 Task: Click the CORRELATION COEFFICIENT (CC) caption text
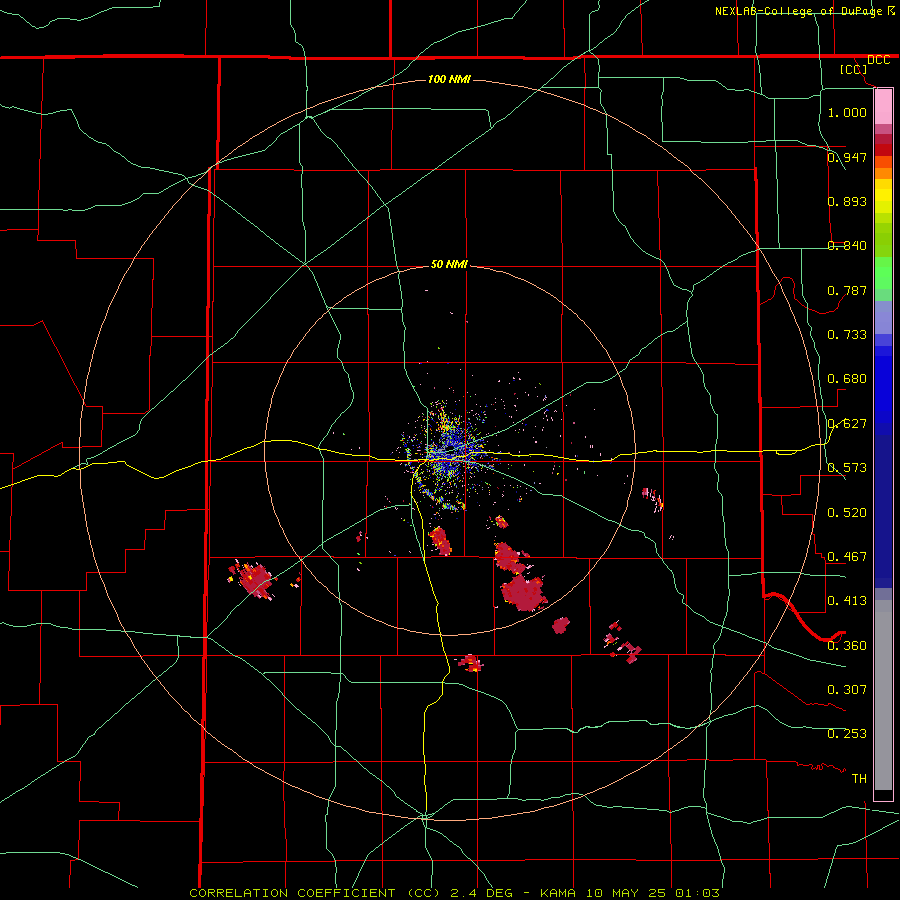coord(314,893)
